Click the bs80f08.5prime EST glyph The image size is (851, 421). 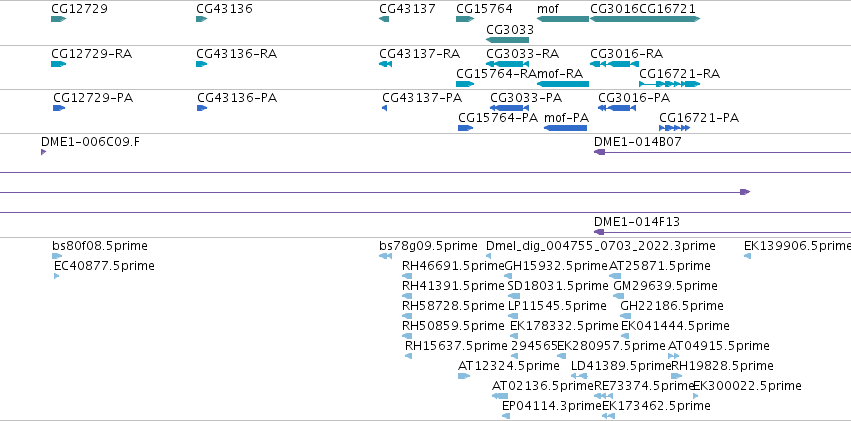[57, 256]
